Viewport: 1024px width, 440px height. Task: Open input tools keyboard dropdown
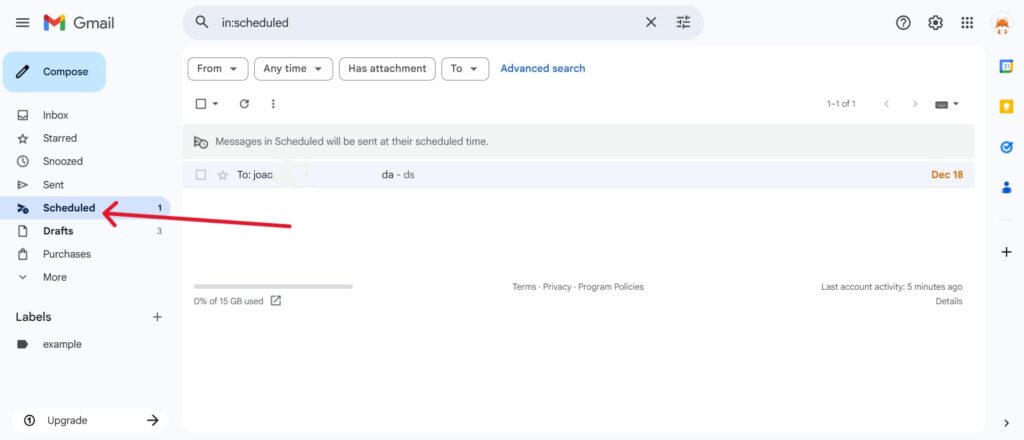pyautogui.click(x=946, y=104)
